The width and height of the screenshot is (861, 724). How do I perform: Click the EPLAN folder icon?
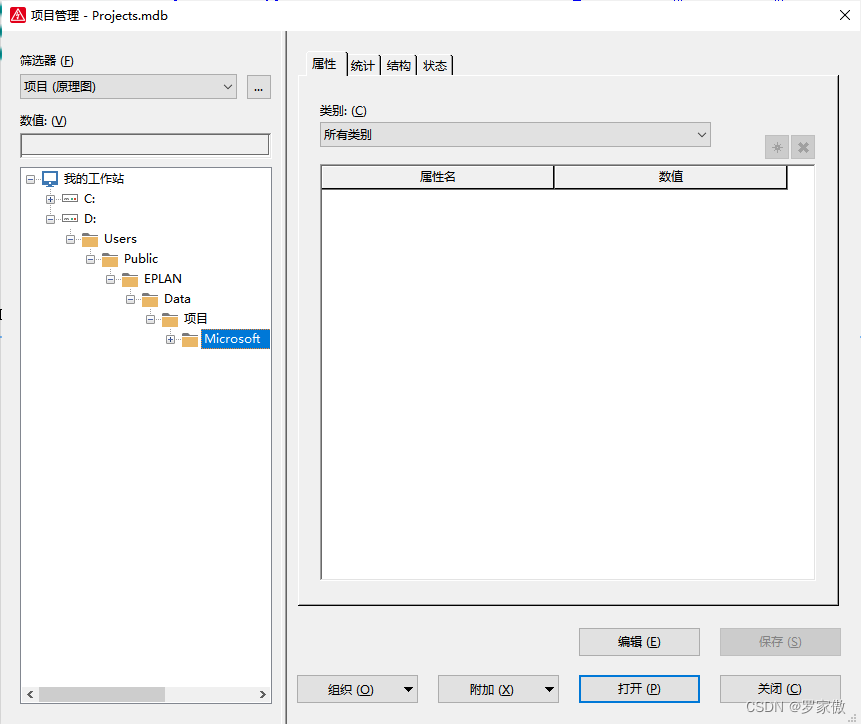tap(130, 279)
